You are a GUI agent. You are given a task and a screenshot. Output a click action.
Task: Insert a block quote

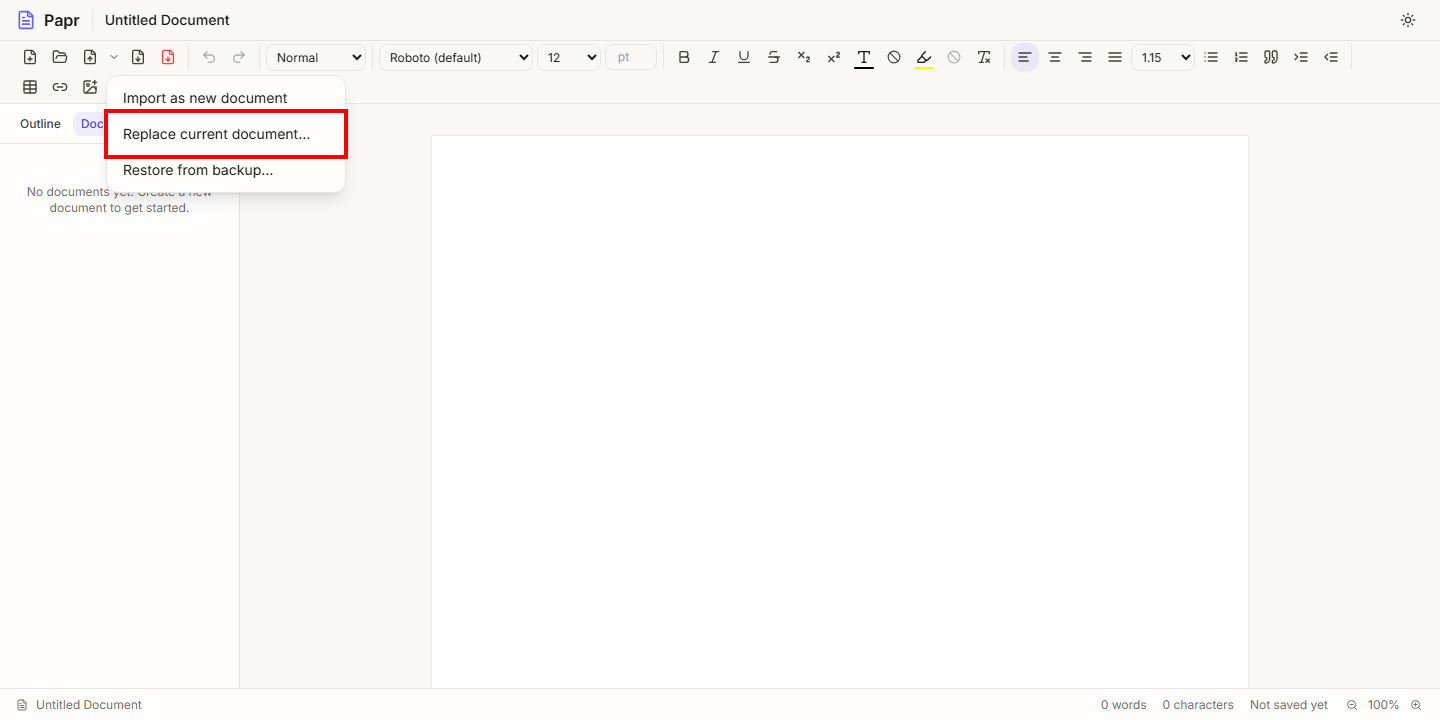(x=1271, y=57)
